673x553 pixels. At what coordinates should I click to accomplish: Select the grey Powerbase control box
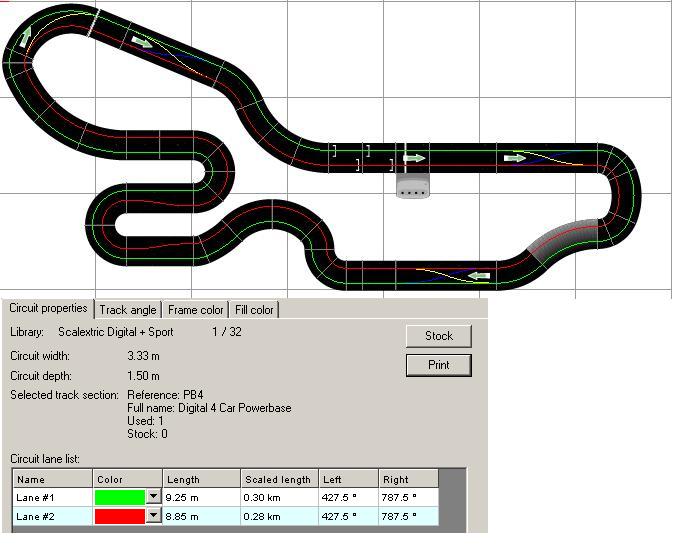[412, 186]
